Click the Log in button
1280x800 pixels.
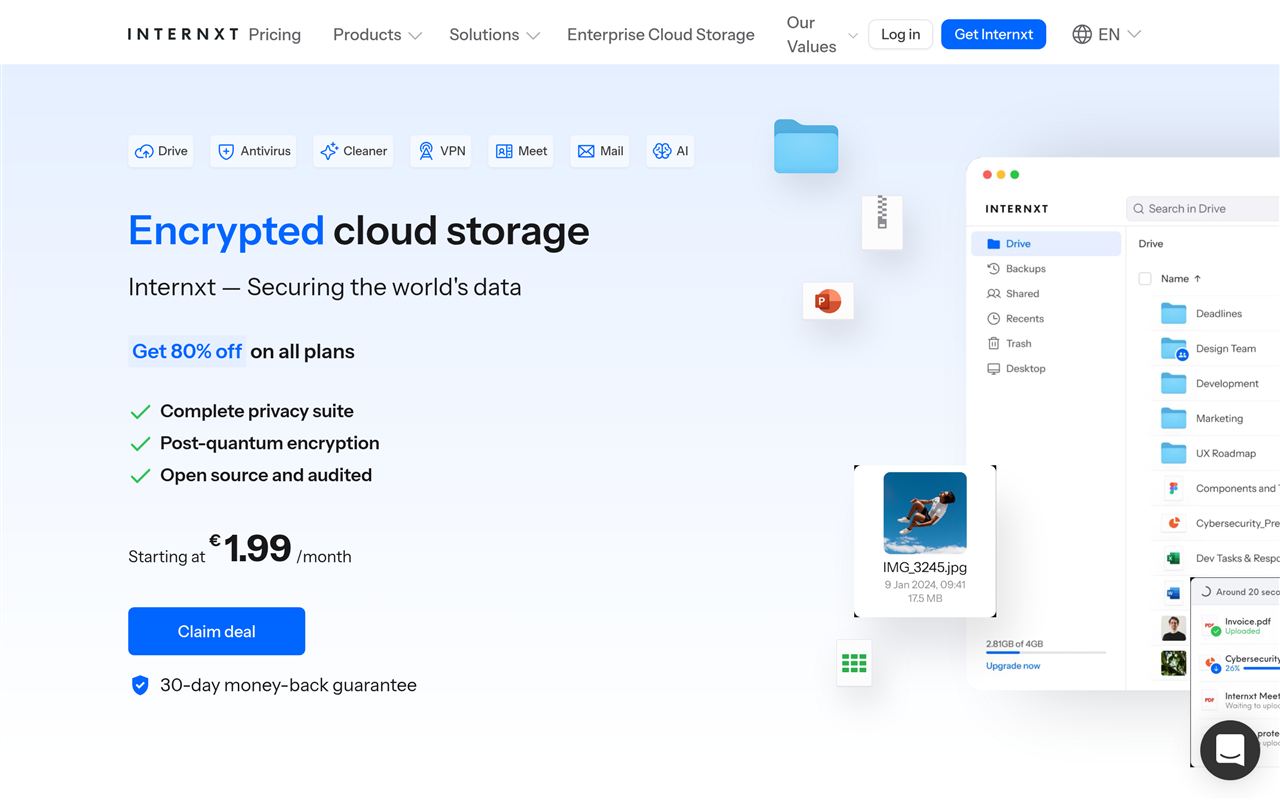point(900,34)
